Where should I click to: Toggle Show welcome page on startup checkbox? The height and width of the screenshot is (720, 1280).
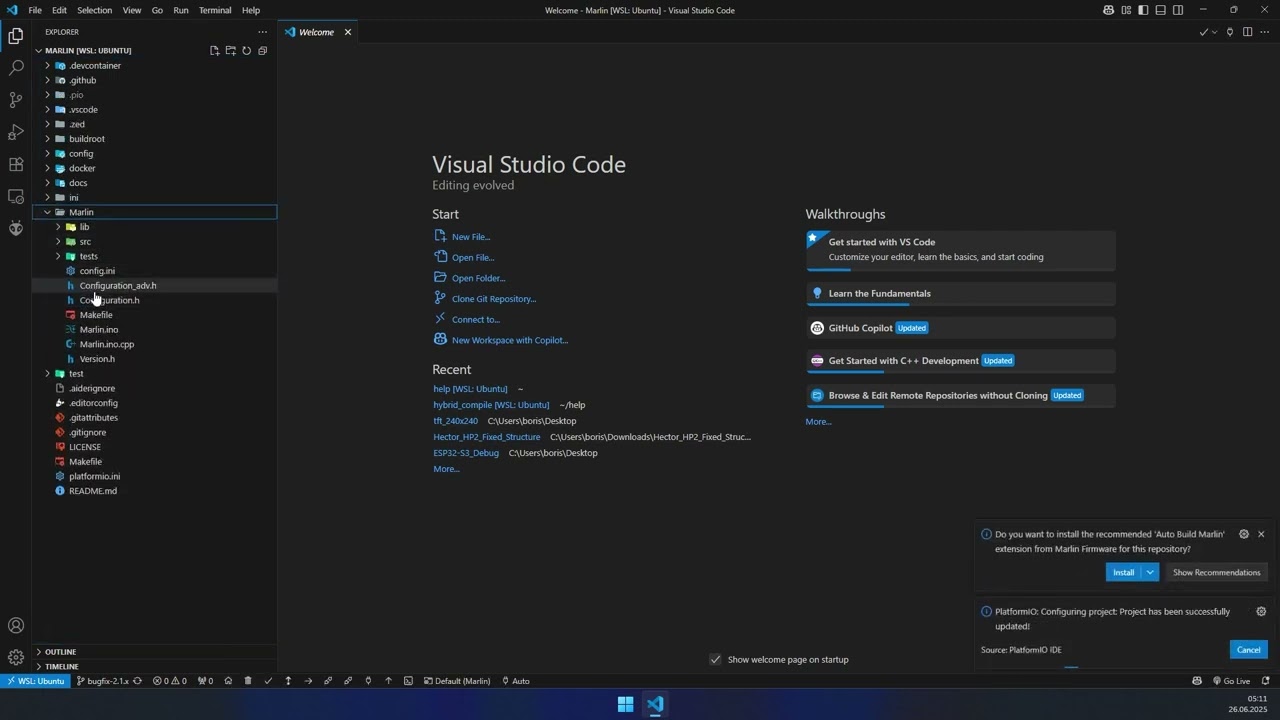tap(715, 659)
